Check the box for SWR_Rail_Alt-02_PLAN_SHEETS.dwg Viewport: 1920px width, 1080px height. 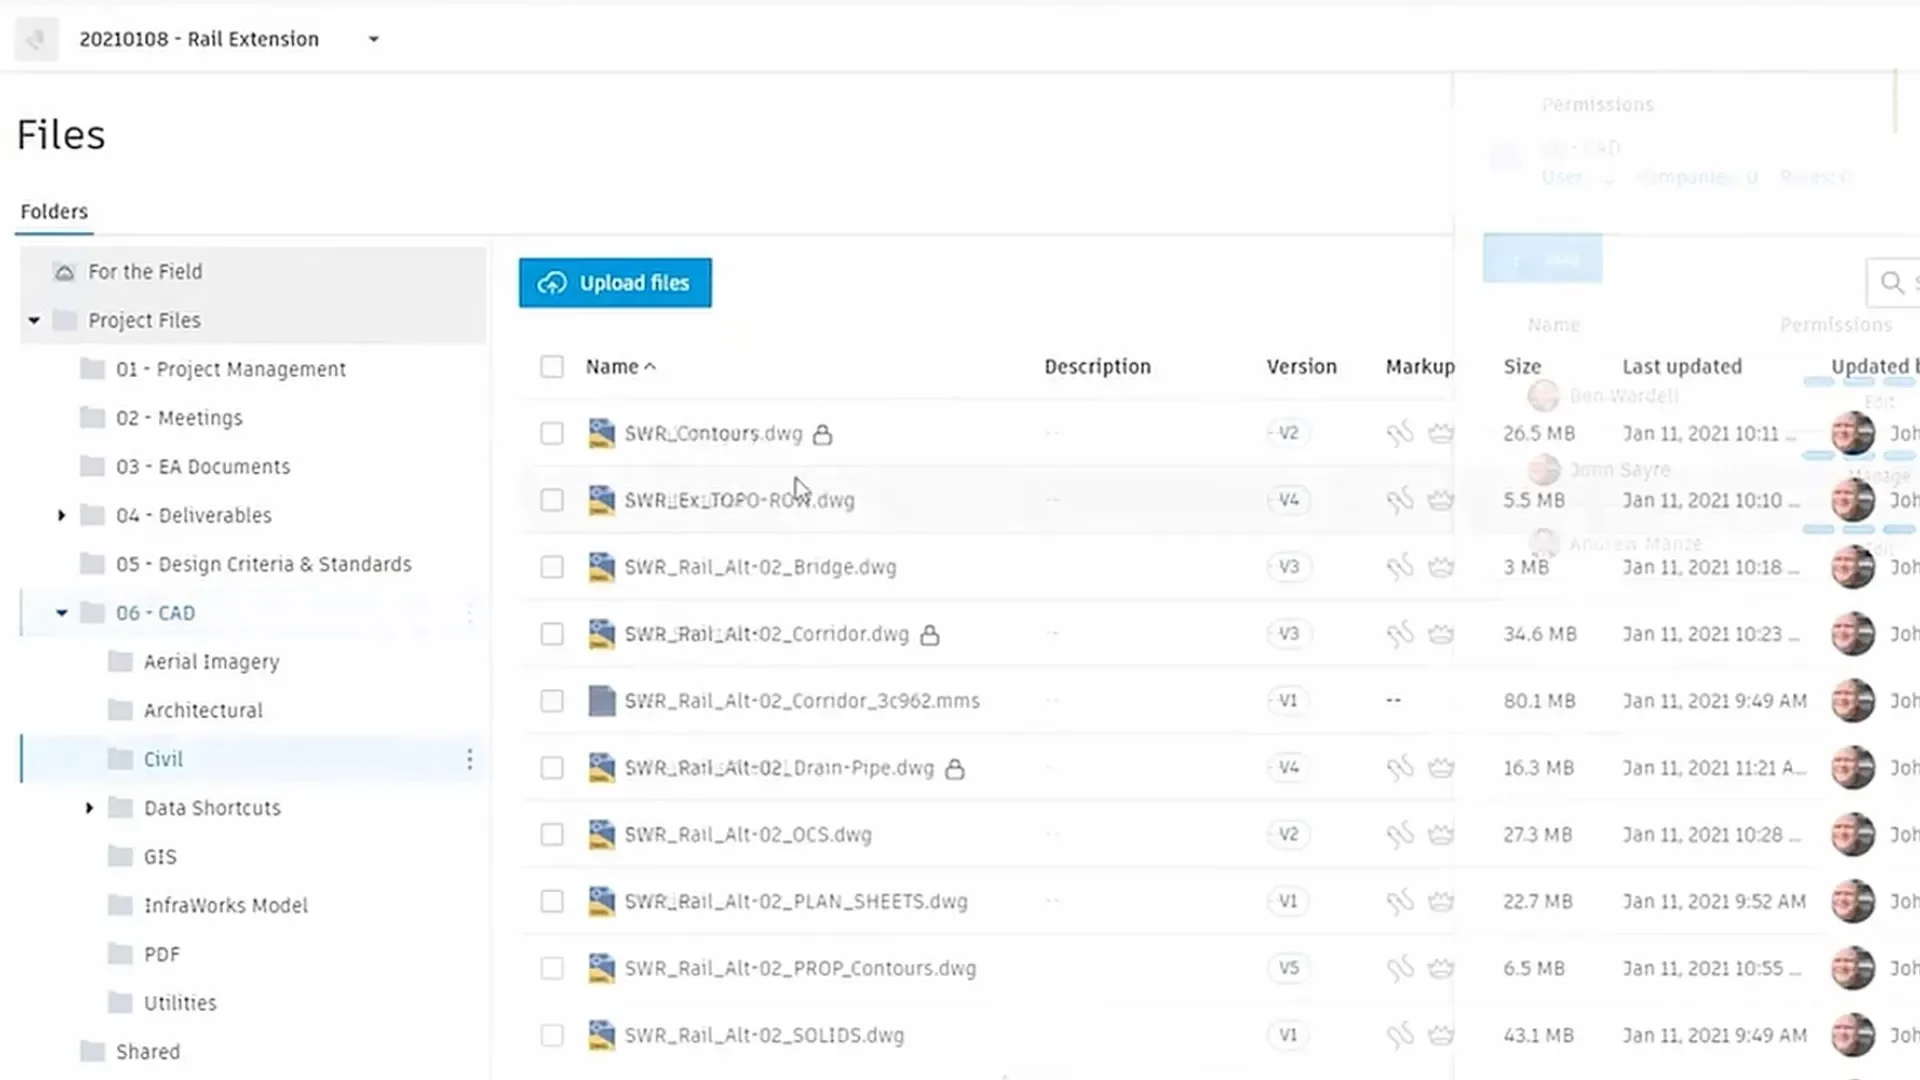point(552,902)
